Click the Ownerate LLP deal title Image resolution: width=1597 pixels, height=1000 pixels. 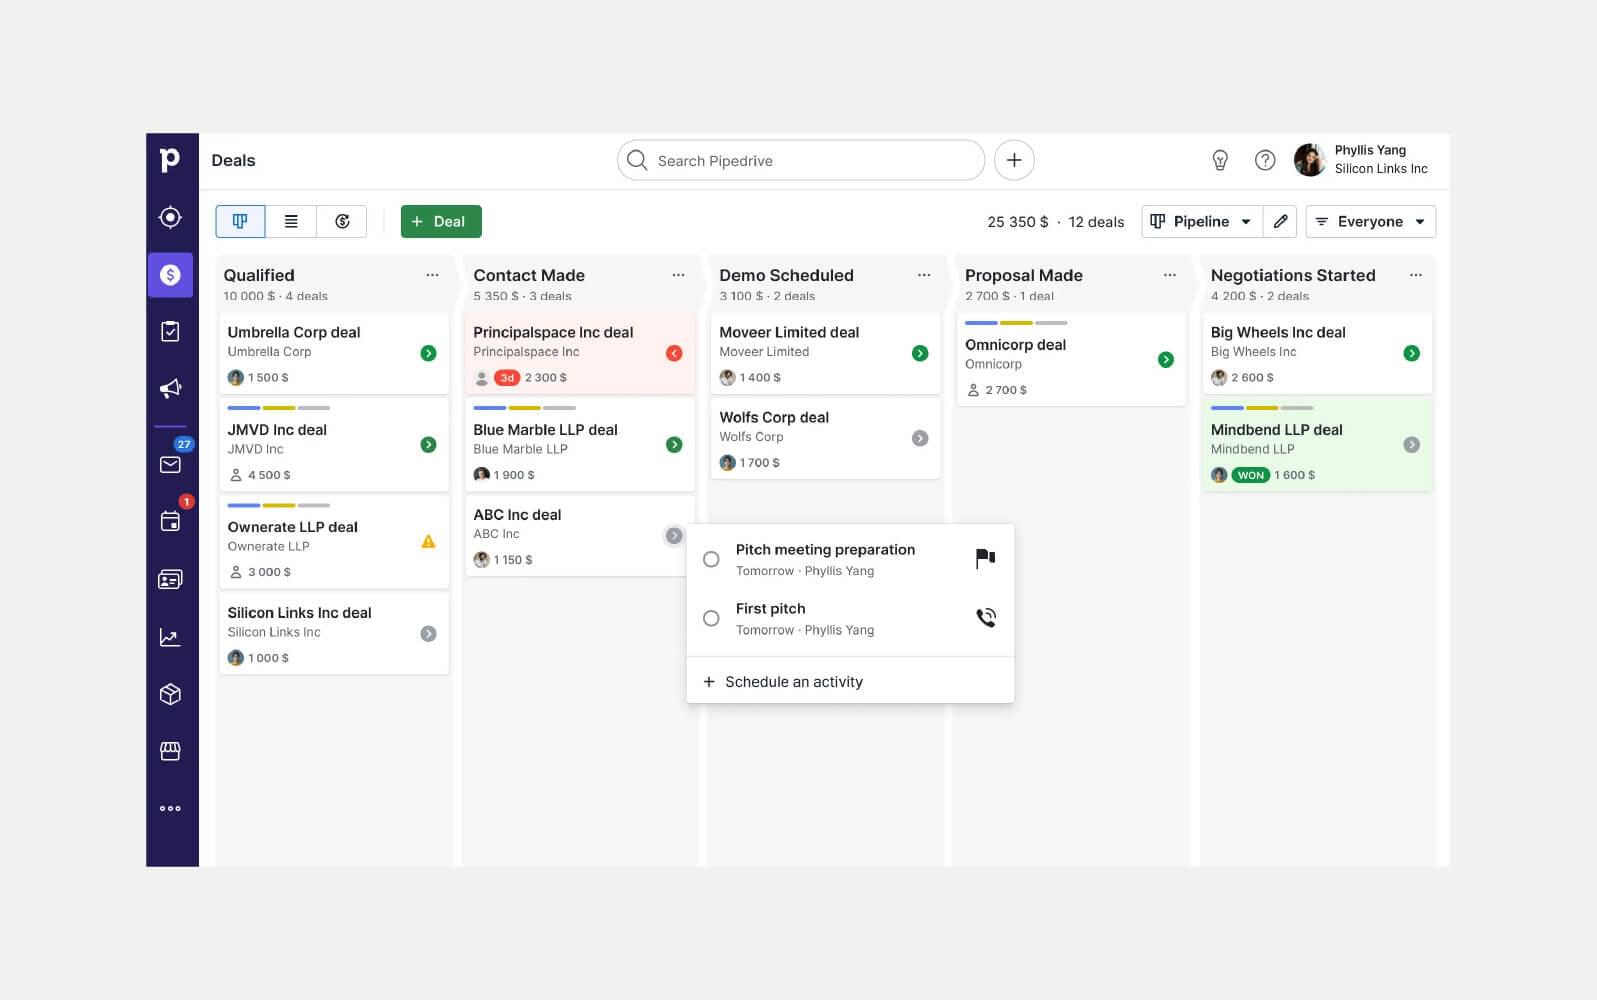click(292, 526)
